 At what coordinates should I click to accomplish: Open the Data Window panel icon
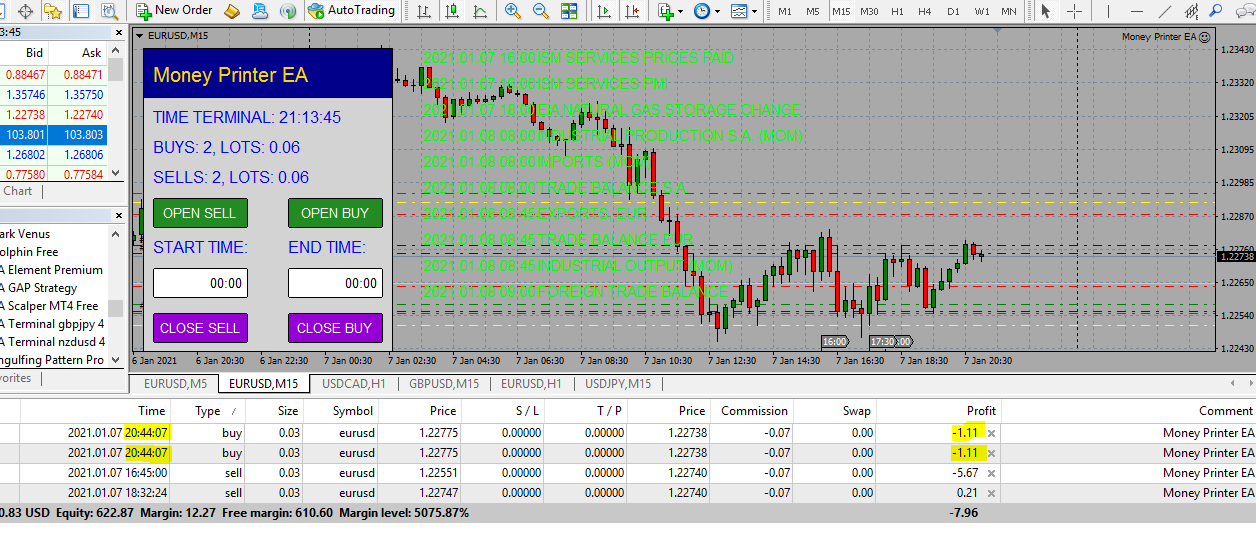[x=26, y=11]
